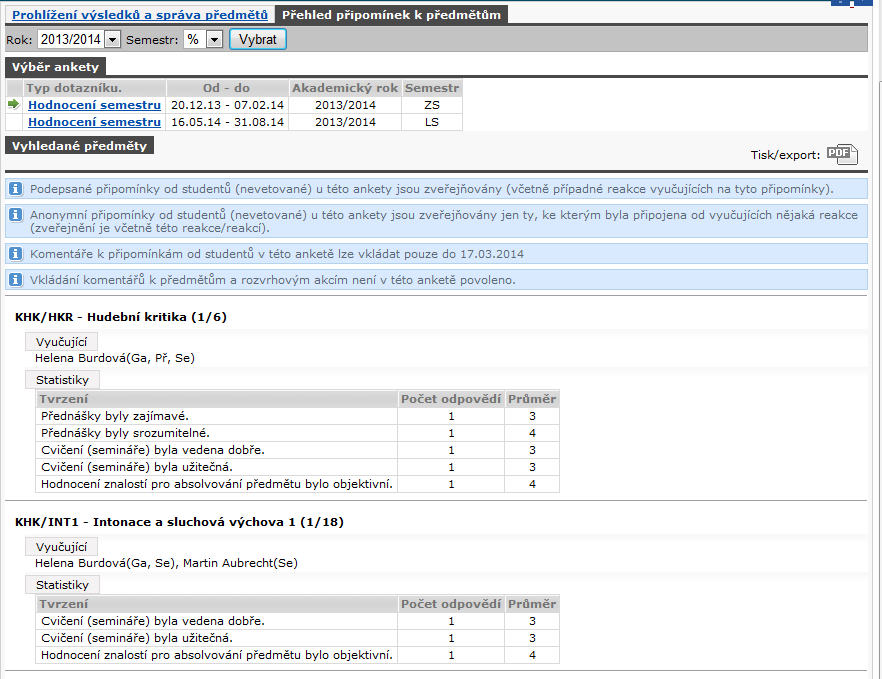
Task: Click the Rok: label
Action: coord(19,40)
